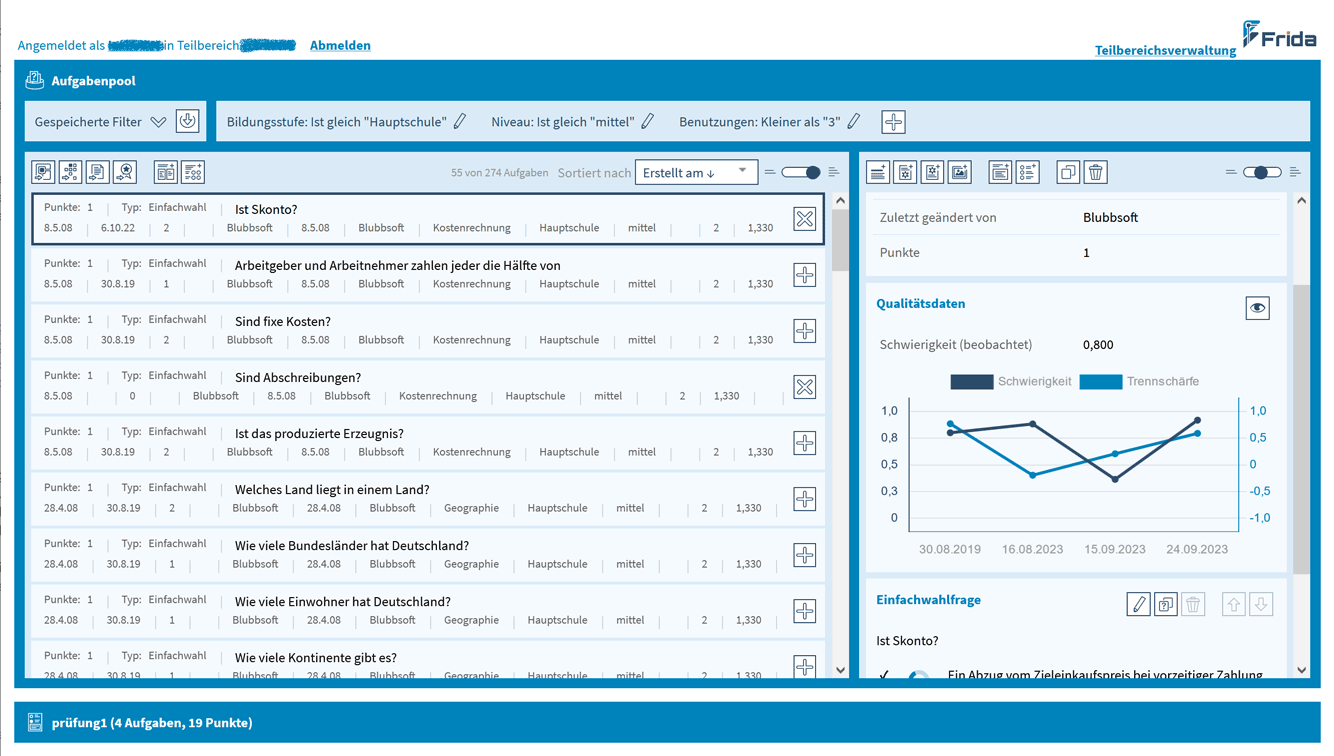Viewport: 1334px width, 756px height.
Task: Click the trash icon in detail toolbar
Action: 1095,173
